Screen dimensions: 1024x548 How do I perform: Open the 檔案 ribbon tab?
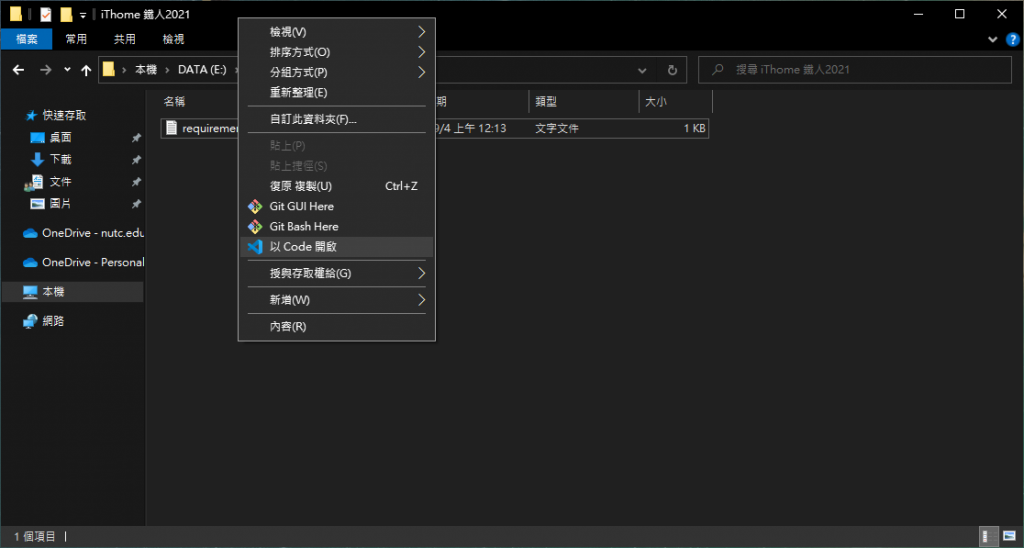pos(27,39)
